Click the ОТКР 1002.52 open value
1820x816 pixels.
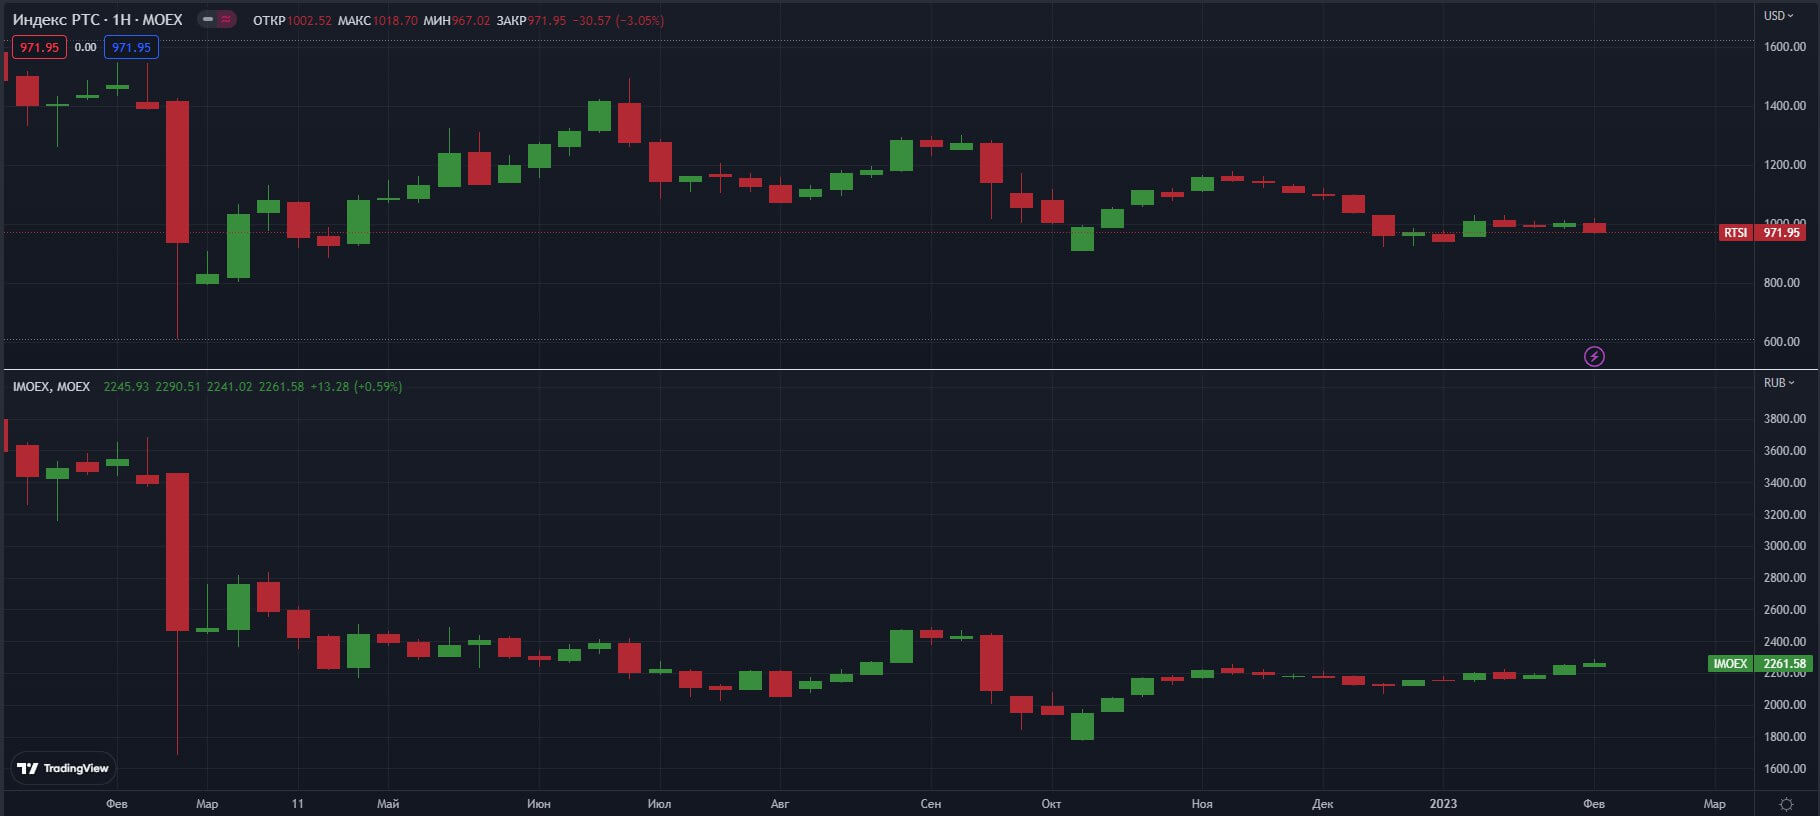coord(292,20)
